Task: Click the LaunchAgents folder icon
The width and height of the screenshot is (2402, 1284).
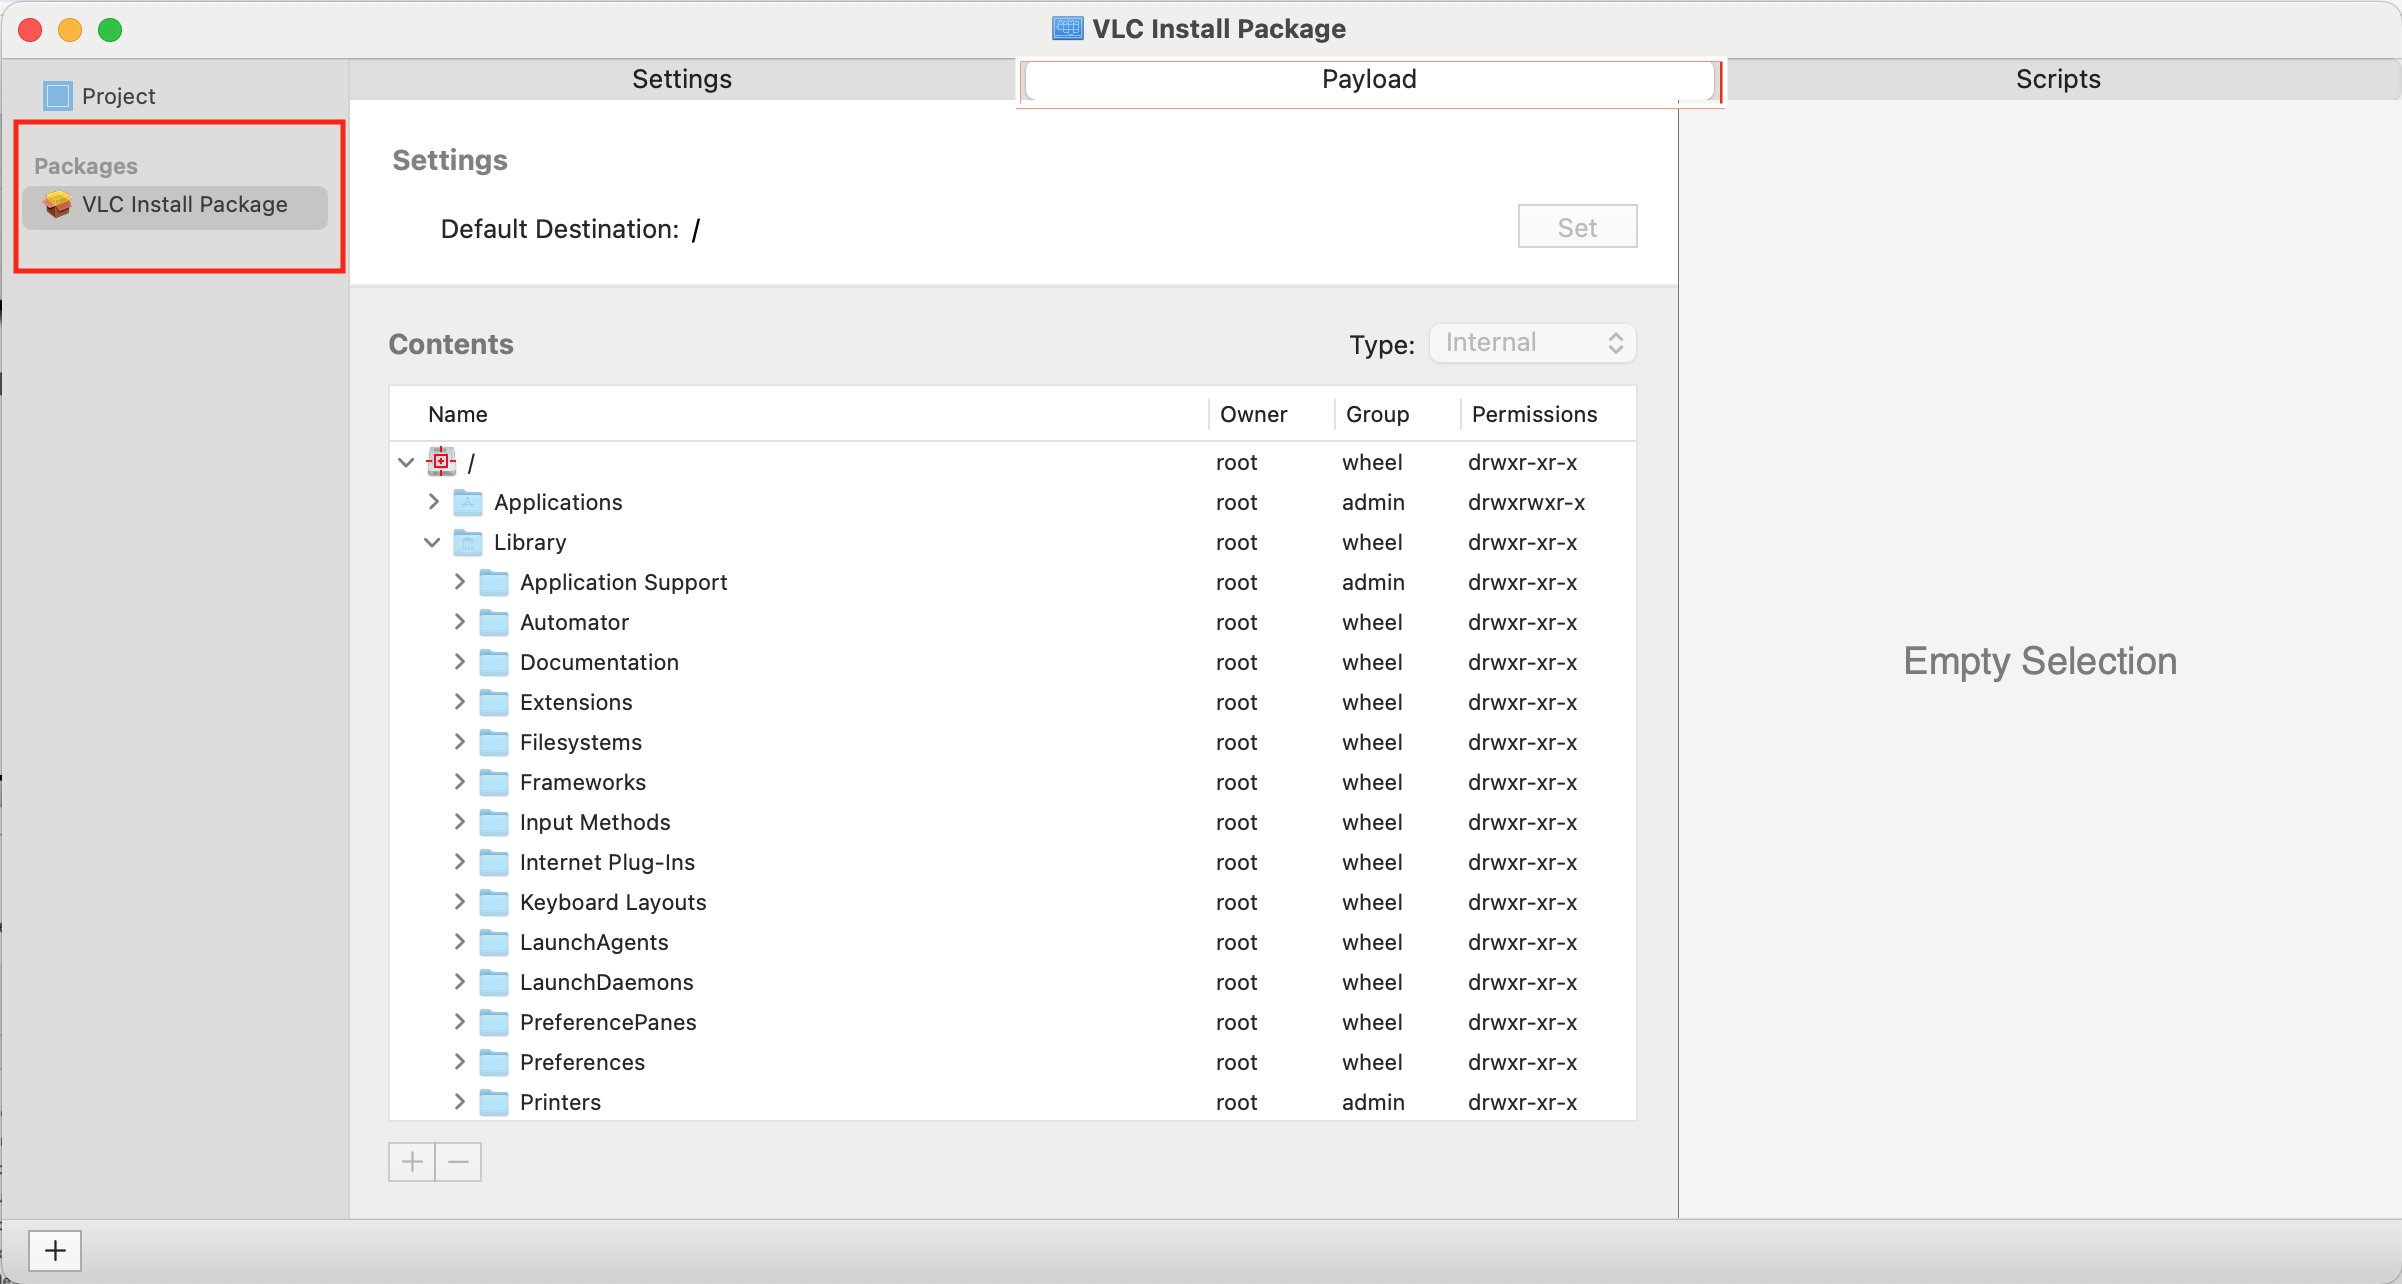Action: point(494,942)
